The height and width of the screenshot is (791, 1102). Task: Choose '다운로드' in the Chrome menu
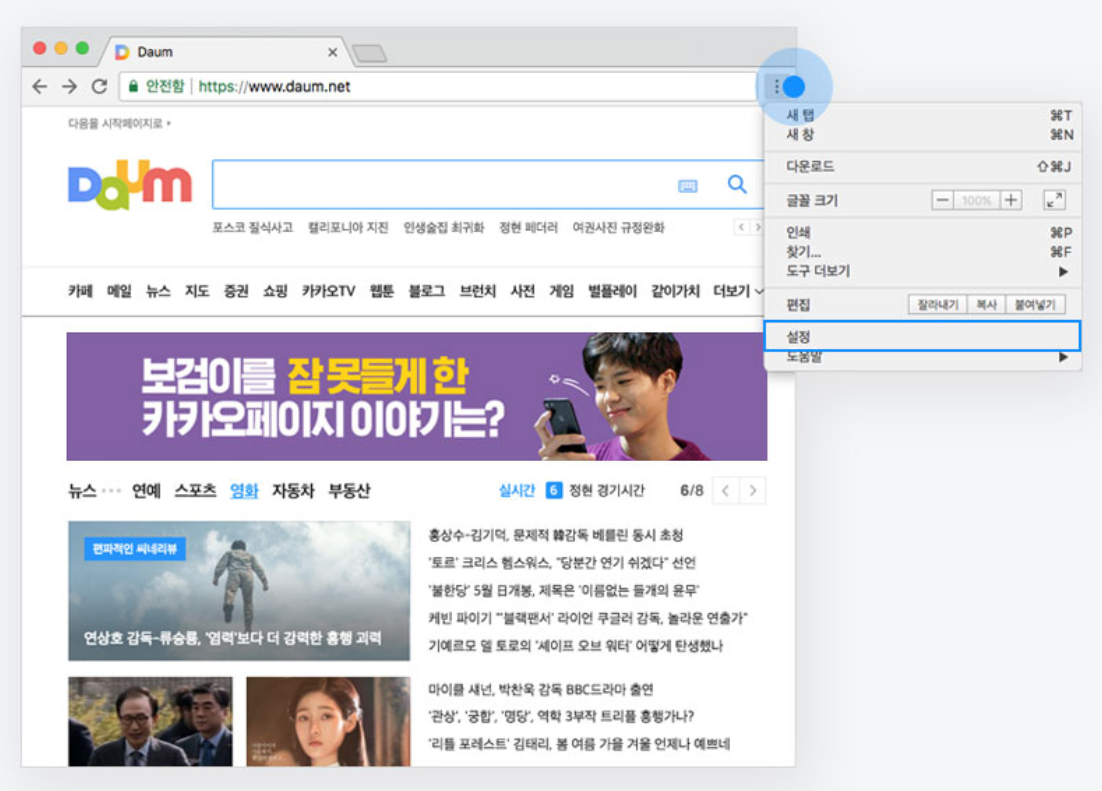(922, 167)
